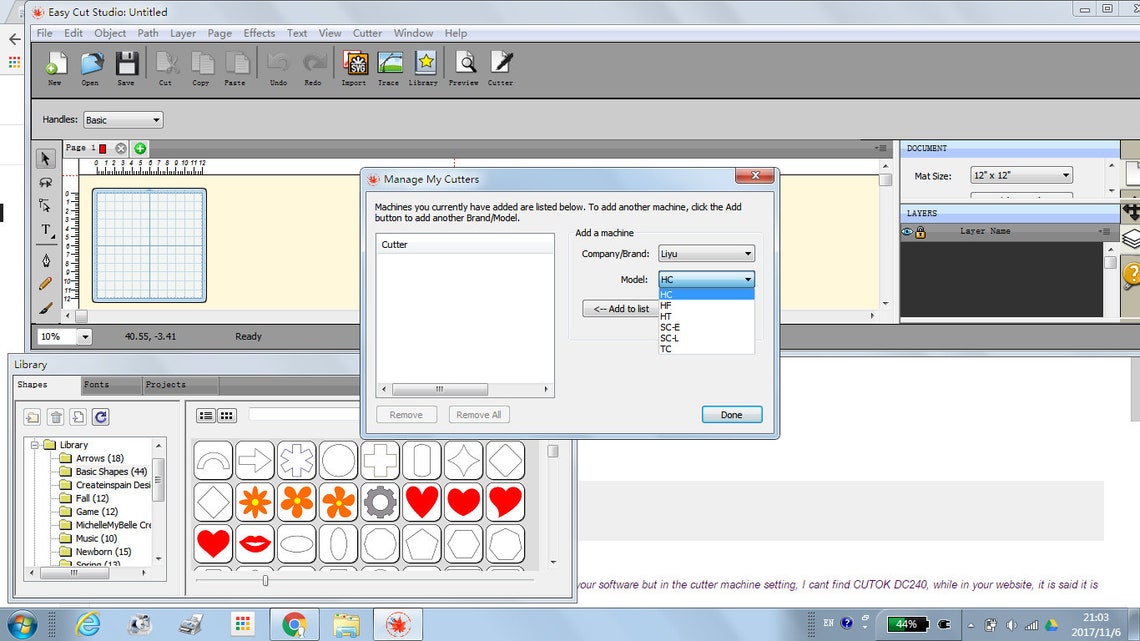Select the Lasso selection tool
This screenshot has width=1140, height=641.
point(45,184)
